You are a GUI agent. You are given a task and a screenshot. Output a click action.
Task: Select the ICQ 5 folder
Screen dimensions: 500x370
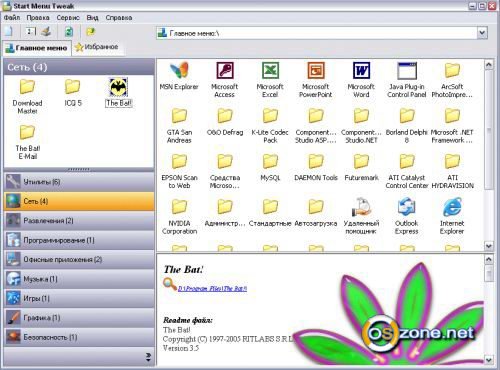(x=73, y=87)
